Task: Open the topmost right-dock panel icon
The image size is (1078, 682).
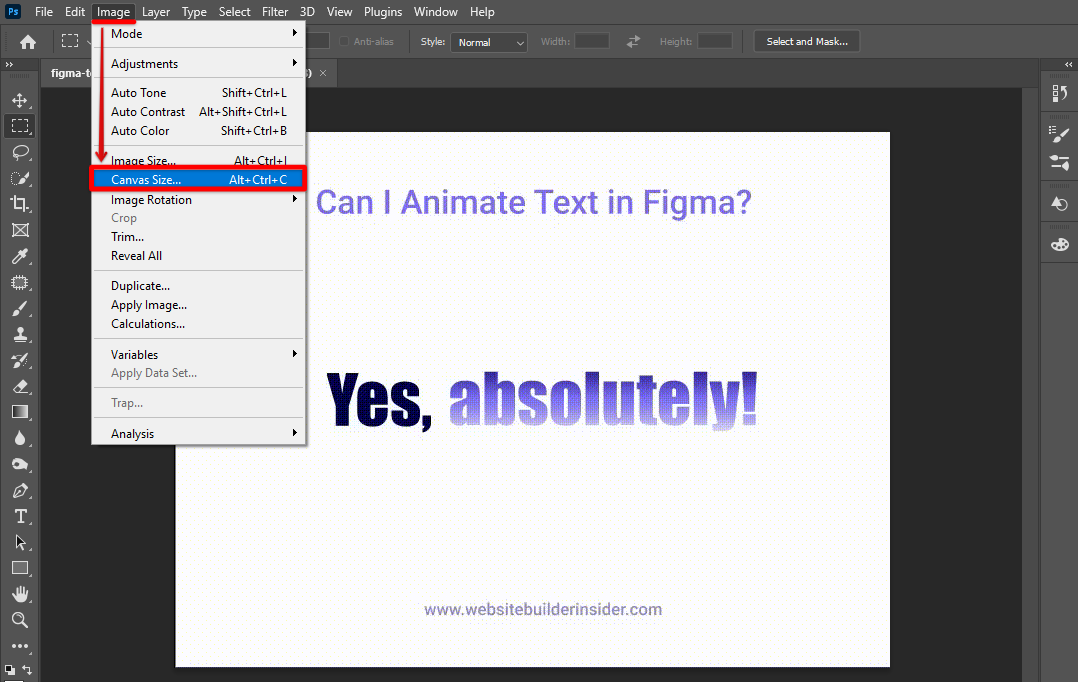Action: (x=1059, y=93)
